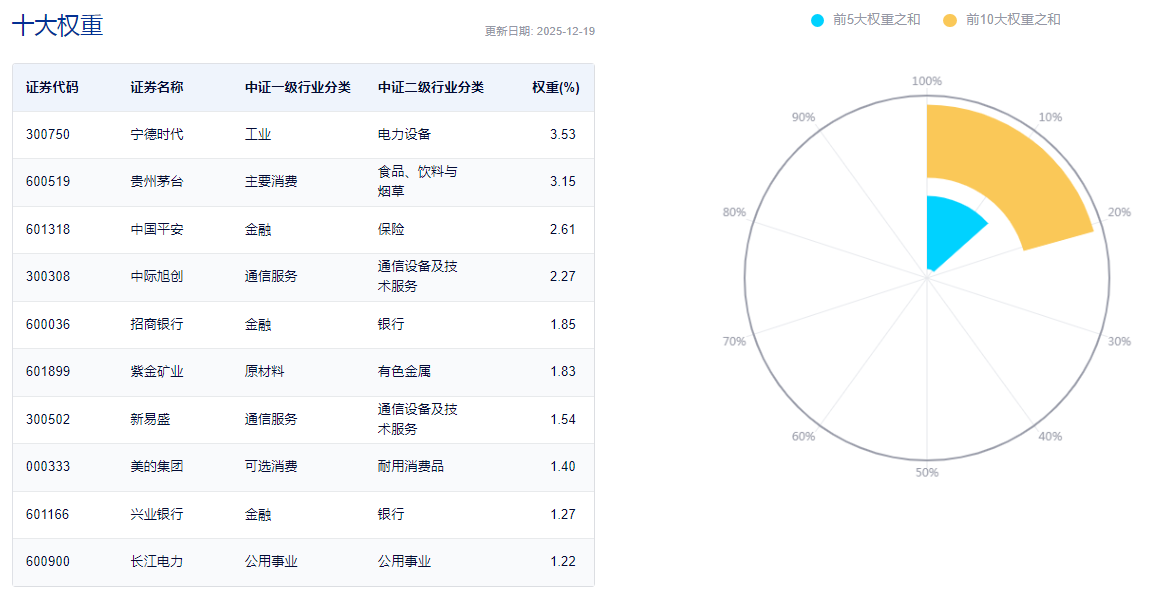1161x592 pixels.
Task: Click the 中际旭创 security name
Action: [157, 276]
